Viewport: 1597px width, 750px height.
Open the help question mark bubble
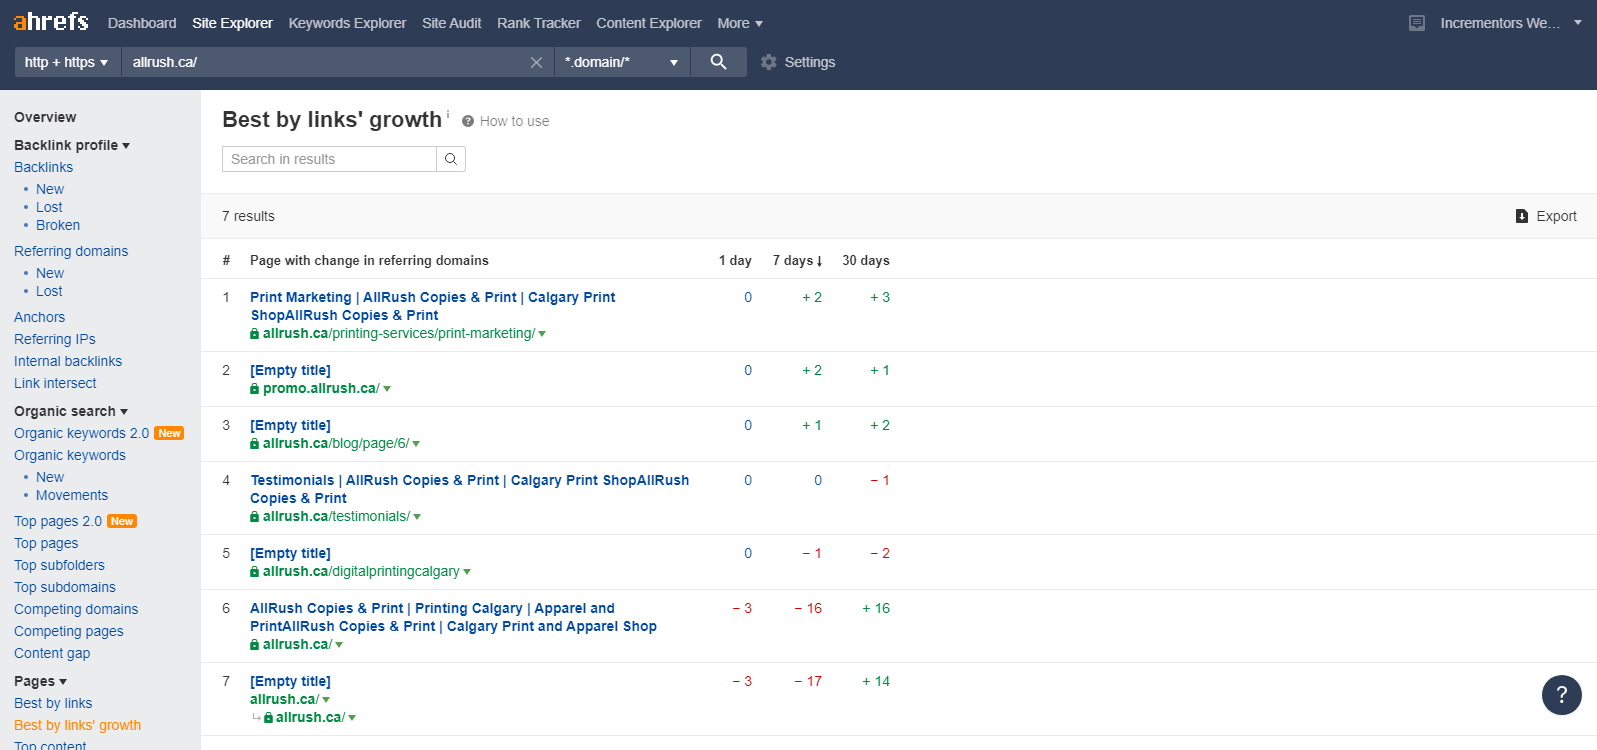[1561, 694]
